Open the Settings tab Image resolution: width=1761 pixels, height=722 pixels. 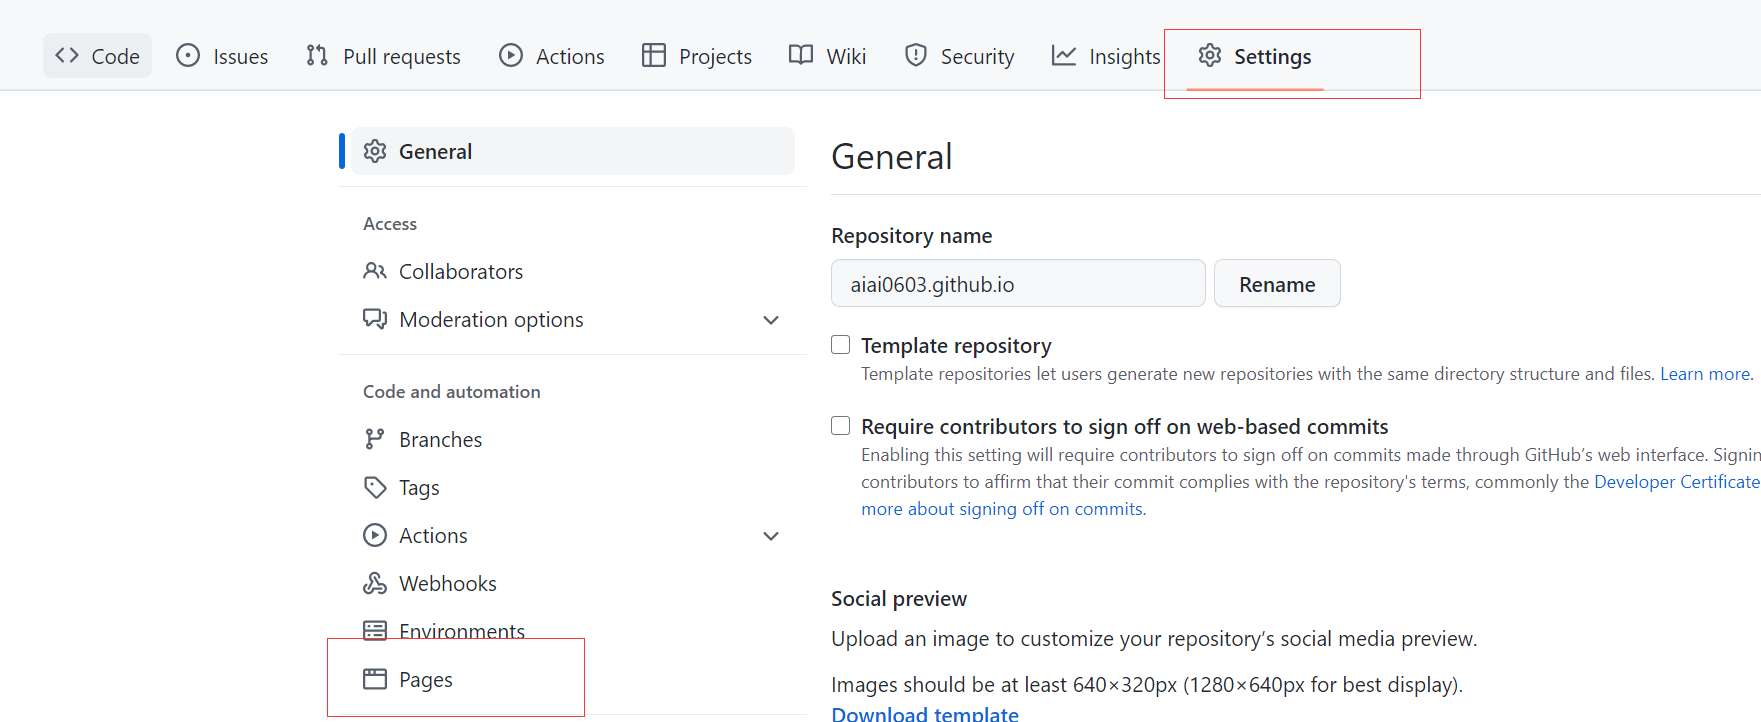click(x=1255, y=56)
